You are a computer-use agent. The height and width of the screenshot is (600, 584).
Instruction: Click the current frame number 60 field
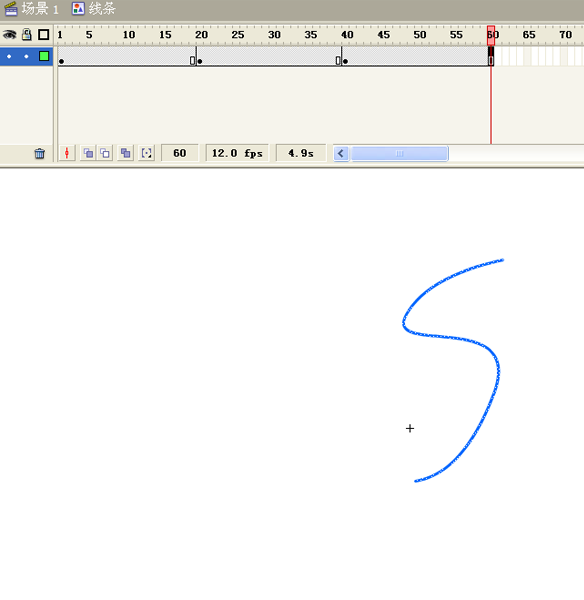(180, 153)
